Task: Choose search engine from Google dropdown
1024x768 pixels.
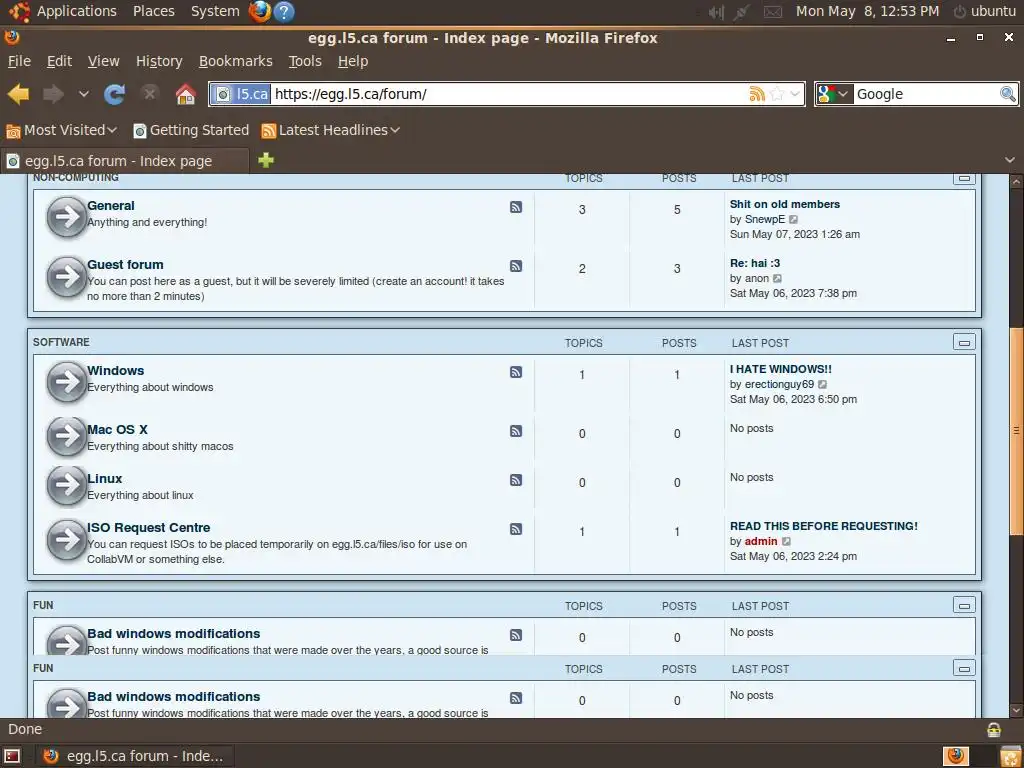Action: click(x=835, y=94)
